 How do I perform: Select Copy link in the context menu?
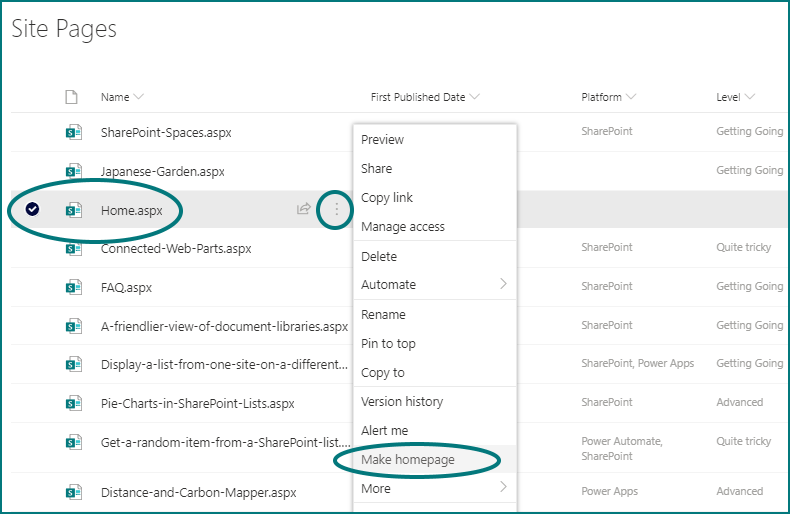tap(387, 197)
